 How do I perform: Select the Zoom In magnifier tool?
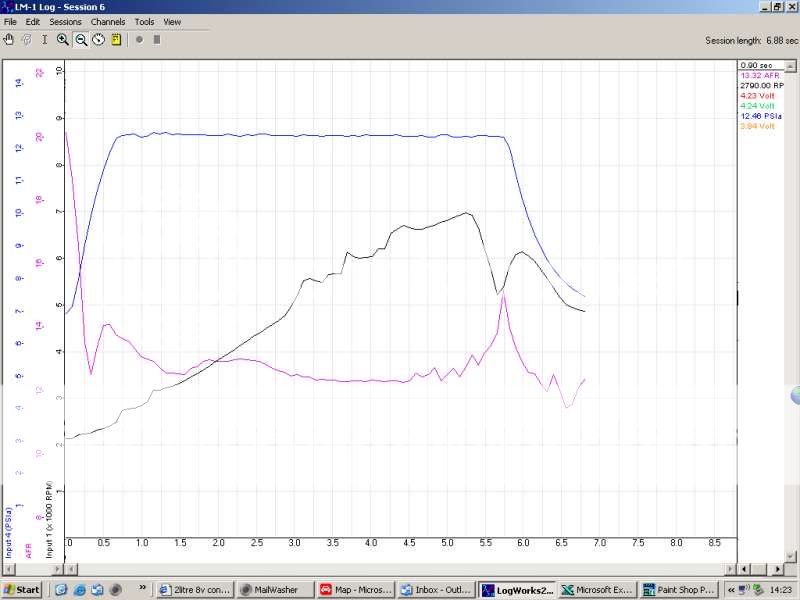click(x=63, y=40)
